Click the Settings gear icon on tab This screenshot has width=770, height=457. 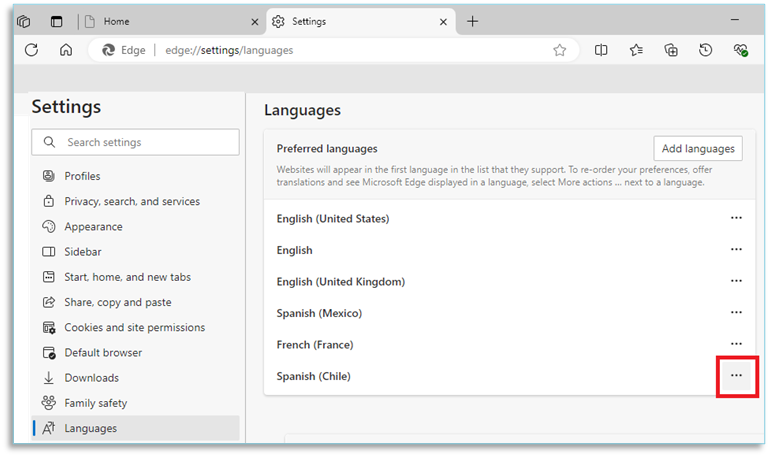(x=278, y=22)
